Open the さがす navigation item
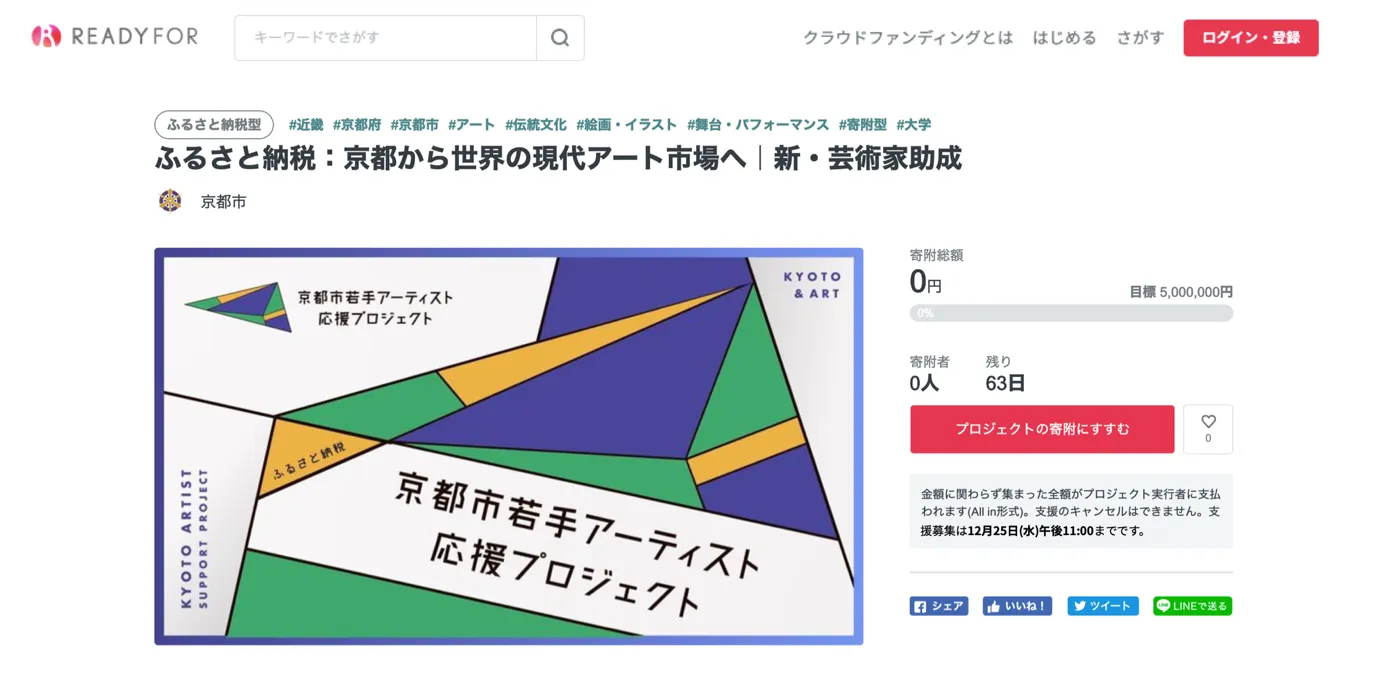Image resolution: width=1387 pixels, height=677 pixels. [x=1140, y=38]
